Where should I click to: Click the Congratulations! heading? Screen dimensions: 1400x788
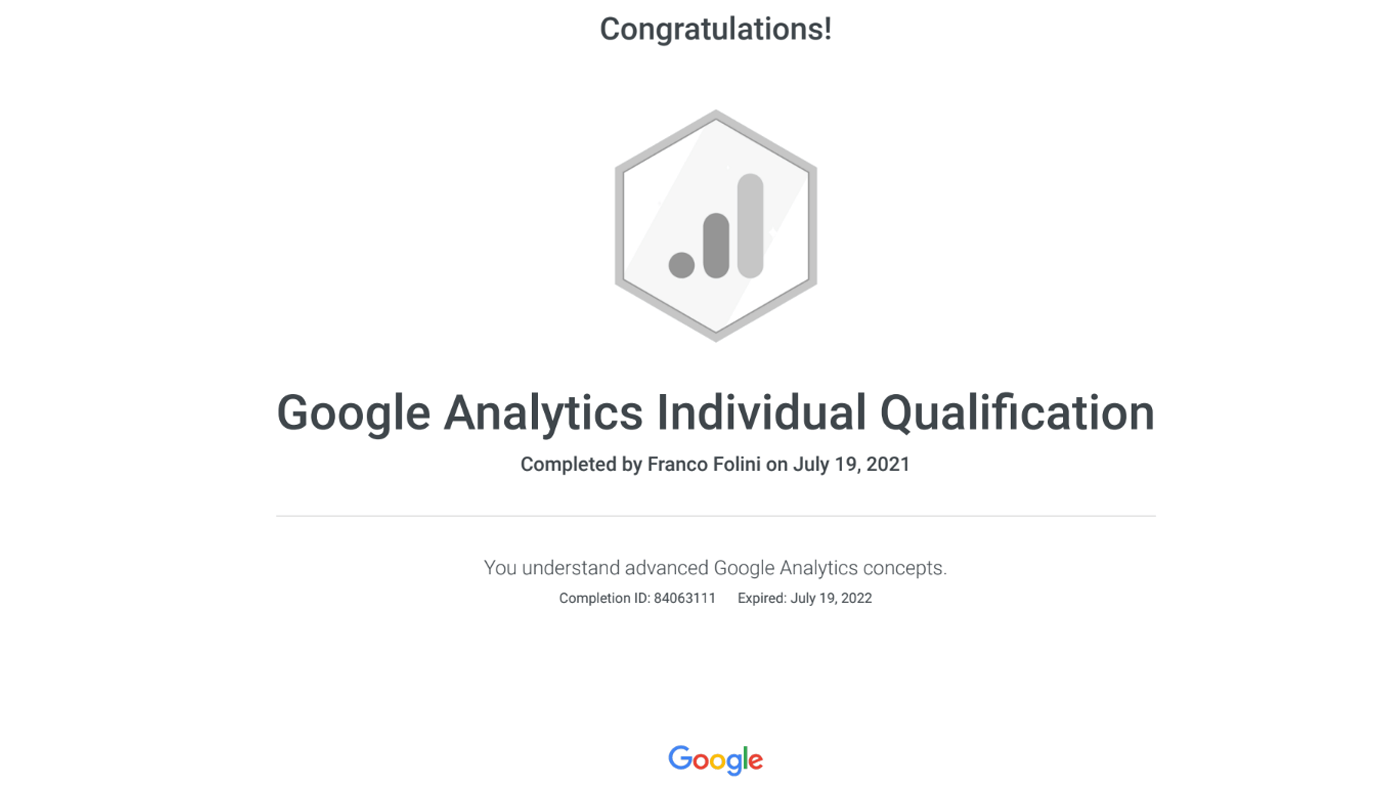[x=715, y=29]
